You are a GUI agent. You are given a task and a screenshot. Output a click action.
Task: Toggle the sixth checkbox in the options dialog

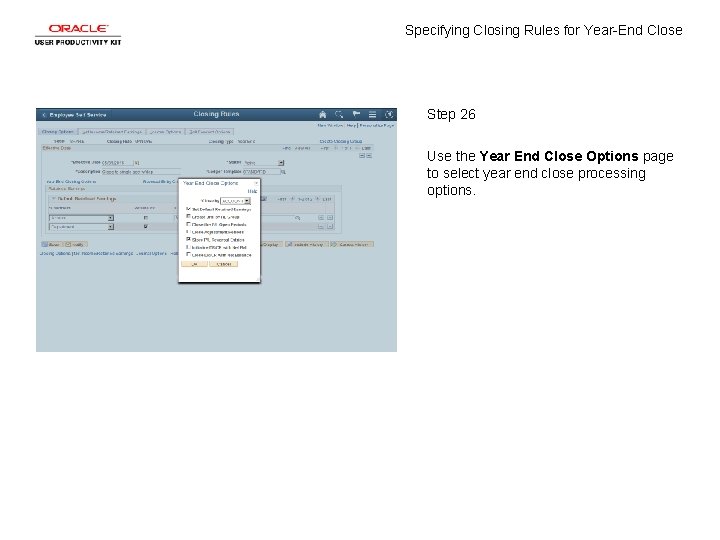click(188, 247)
